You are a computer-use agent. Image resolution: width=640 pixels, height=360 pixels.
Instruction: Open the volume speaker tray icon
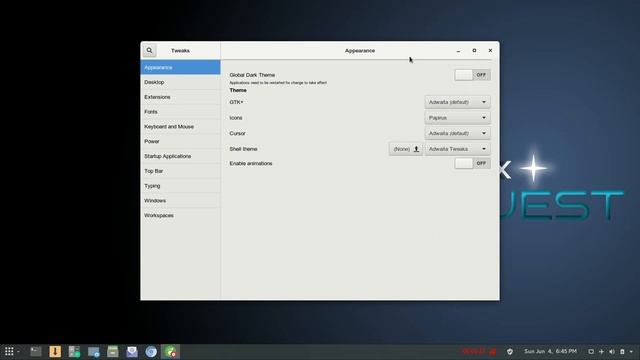612,351
